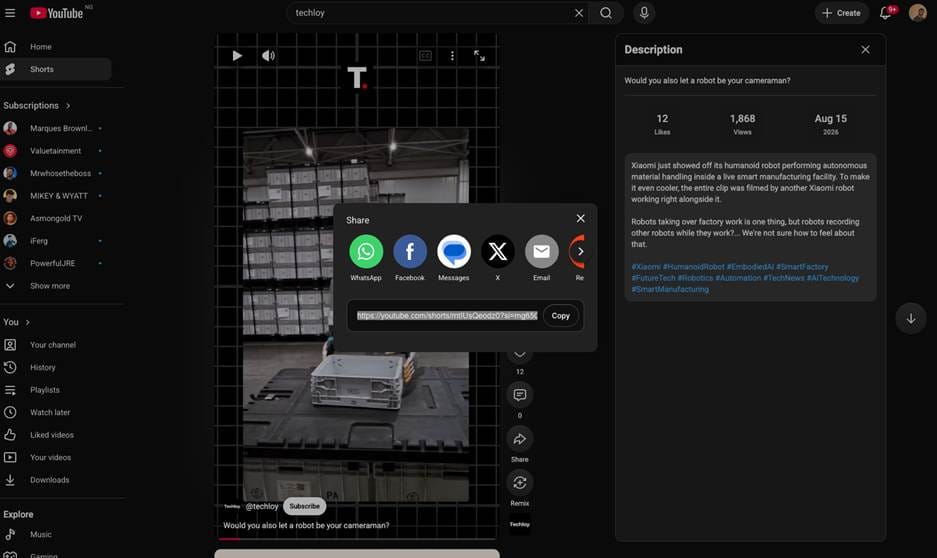Open Downloads

(x=56, y=480)
